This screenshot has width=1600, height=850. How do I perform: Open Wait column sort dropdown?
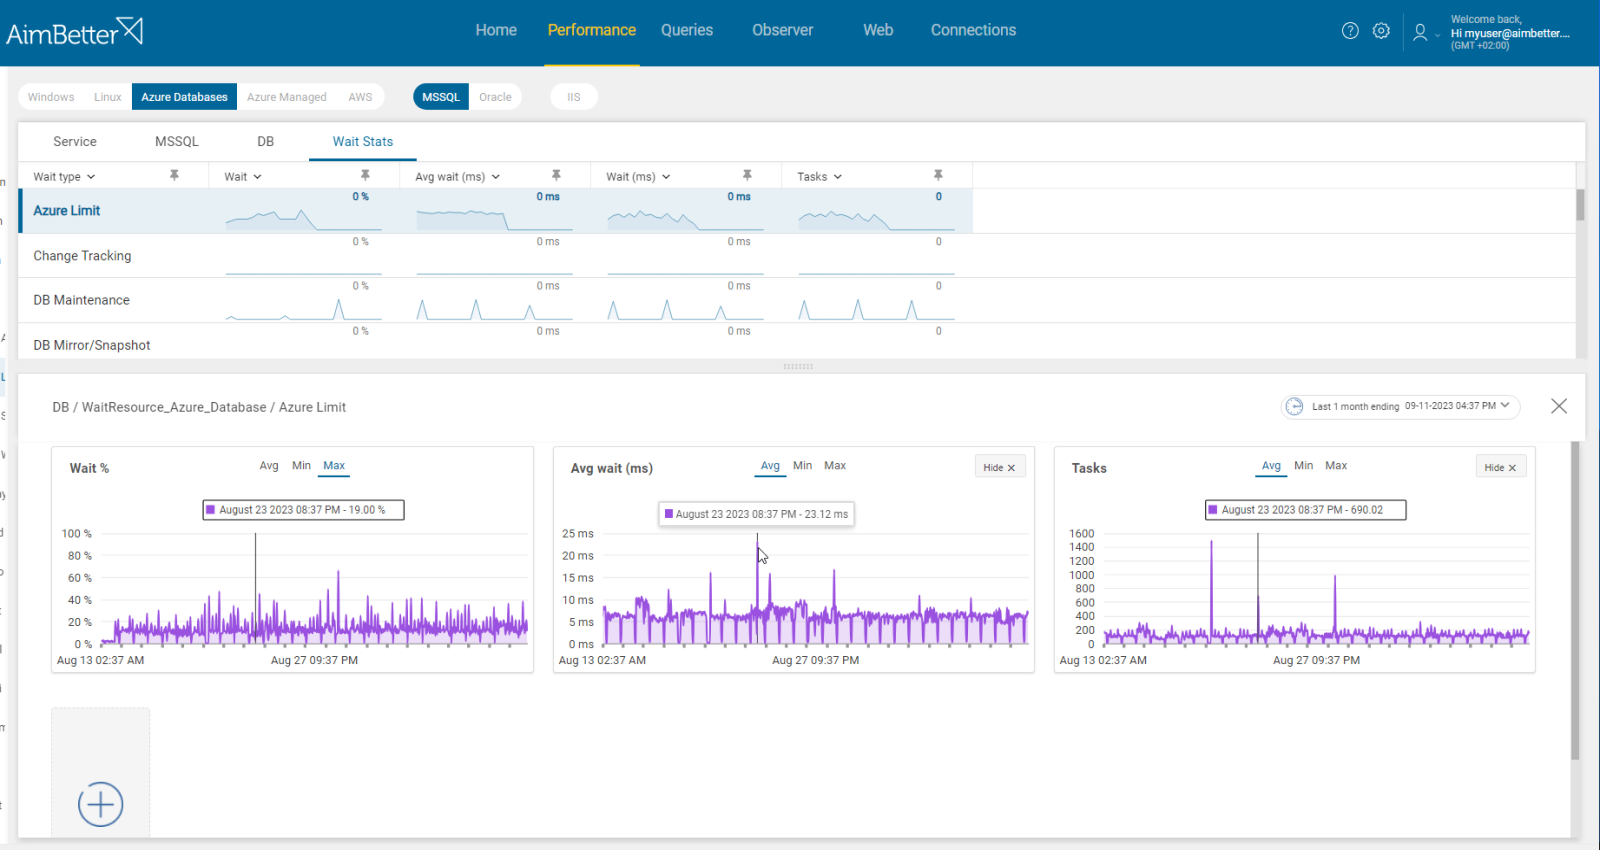[x=257, y=177]
